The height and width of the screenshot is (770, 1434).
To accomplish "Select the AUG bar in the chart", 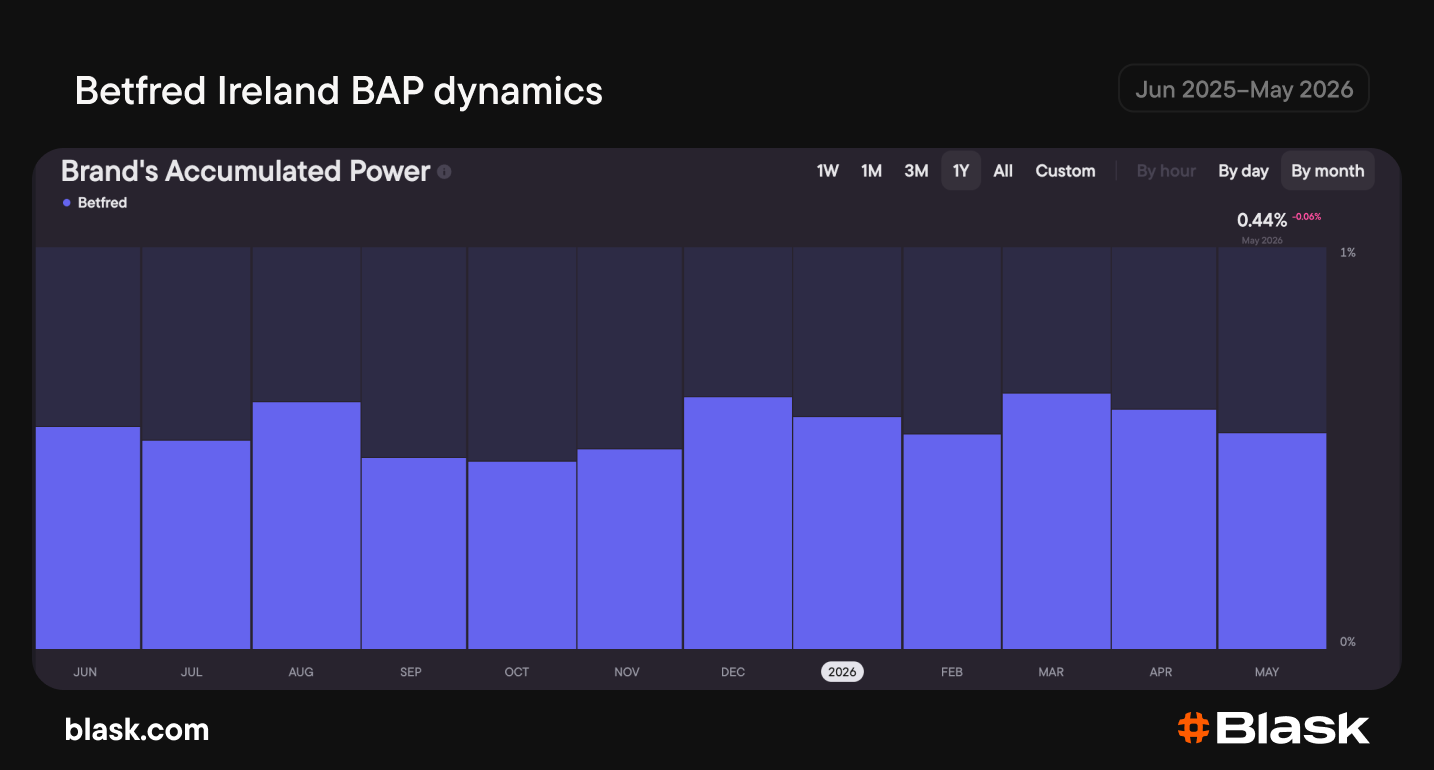I will 306,526.
